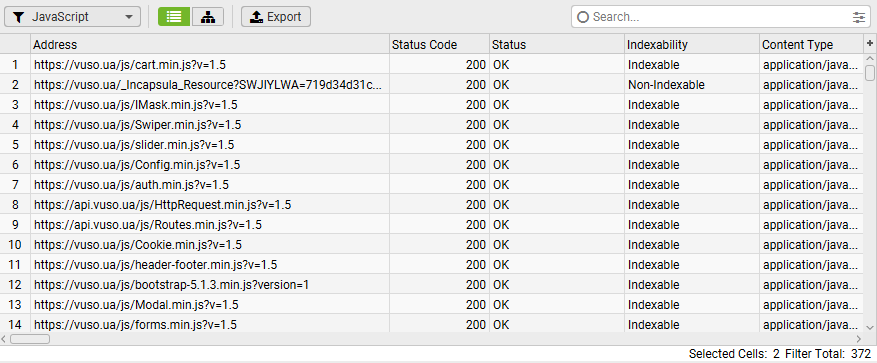Click the horizontal scrollbar thumb

(x=30, y=339)
